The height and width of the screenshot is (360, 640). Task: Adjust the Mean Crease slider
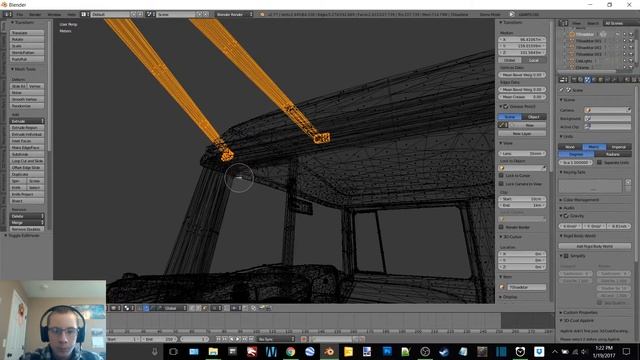(x=522, y=97)
